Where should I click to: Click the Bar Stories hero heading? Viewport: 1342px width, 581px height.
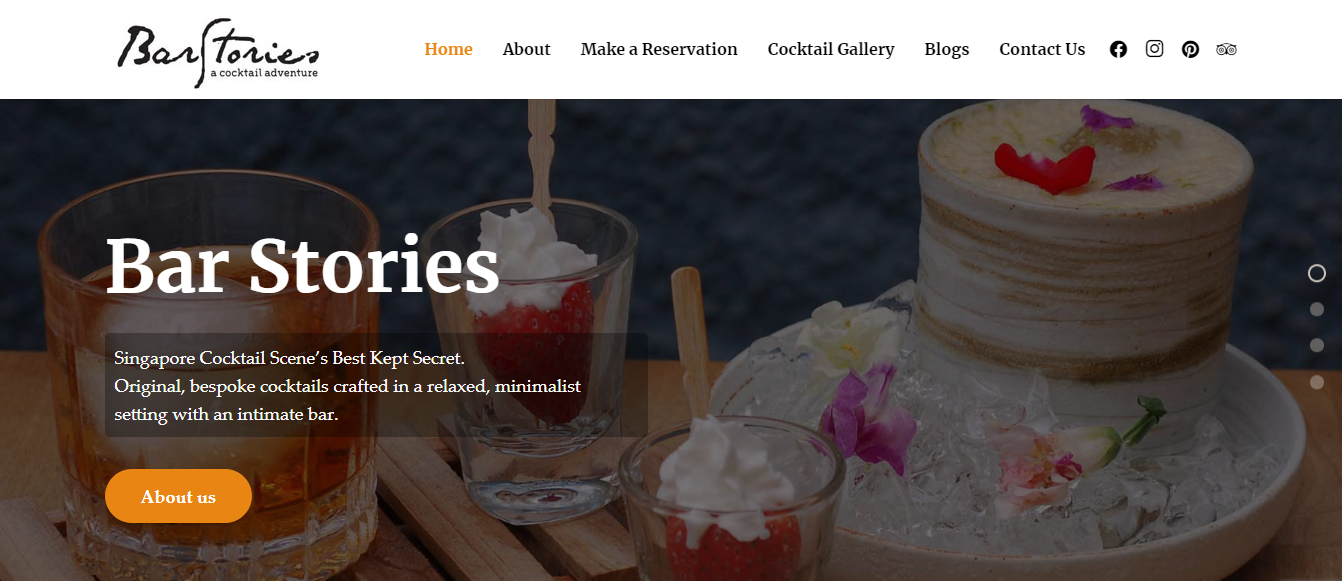coord(302,266)
